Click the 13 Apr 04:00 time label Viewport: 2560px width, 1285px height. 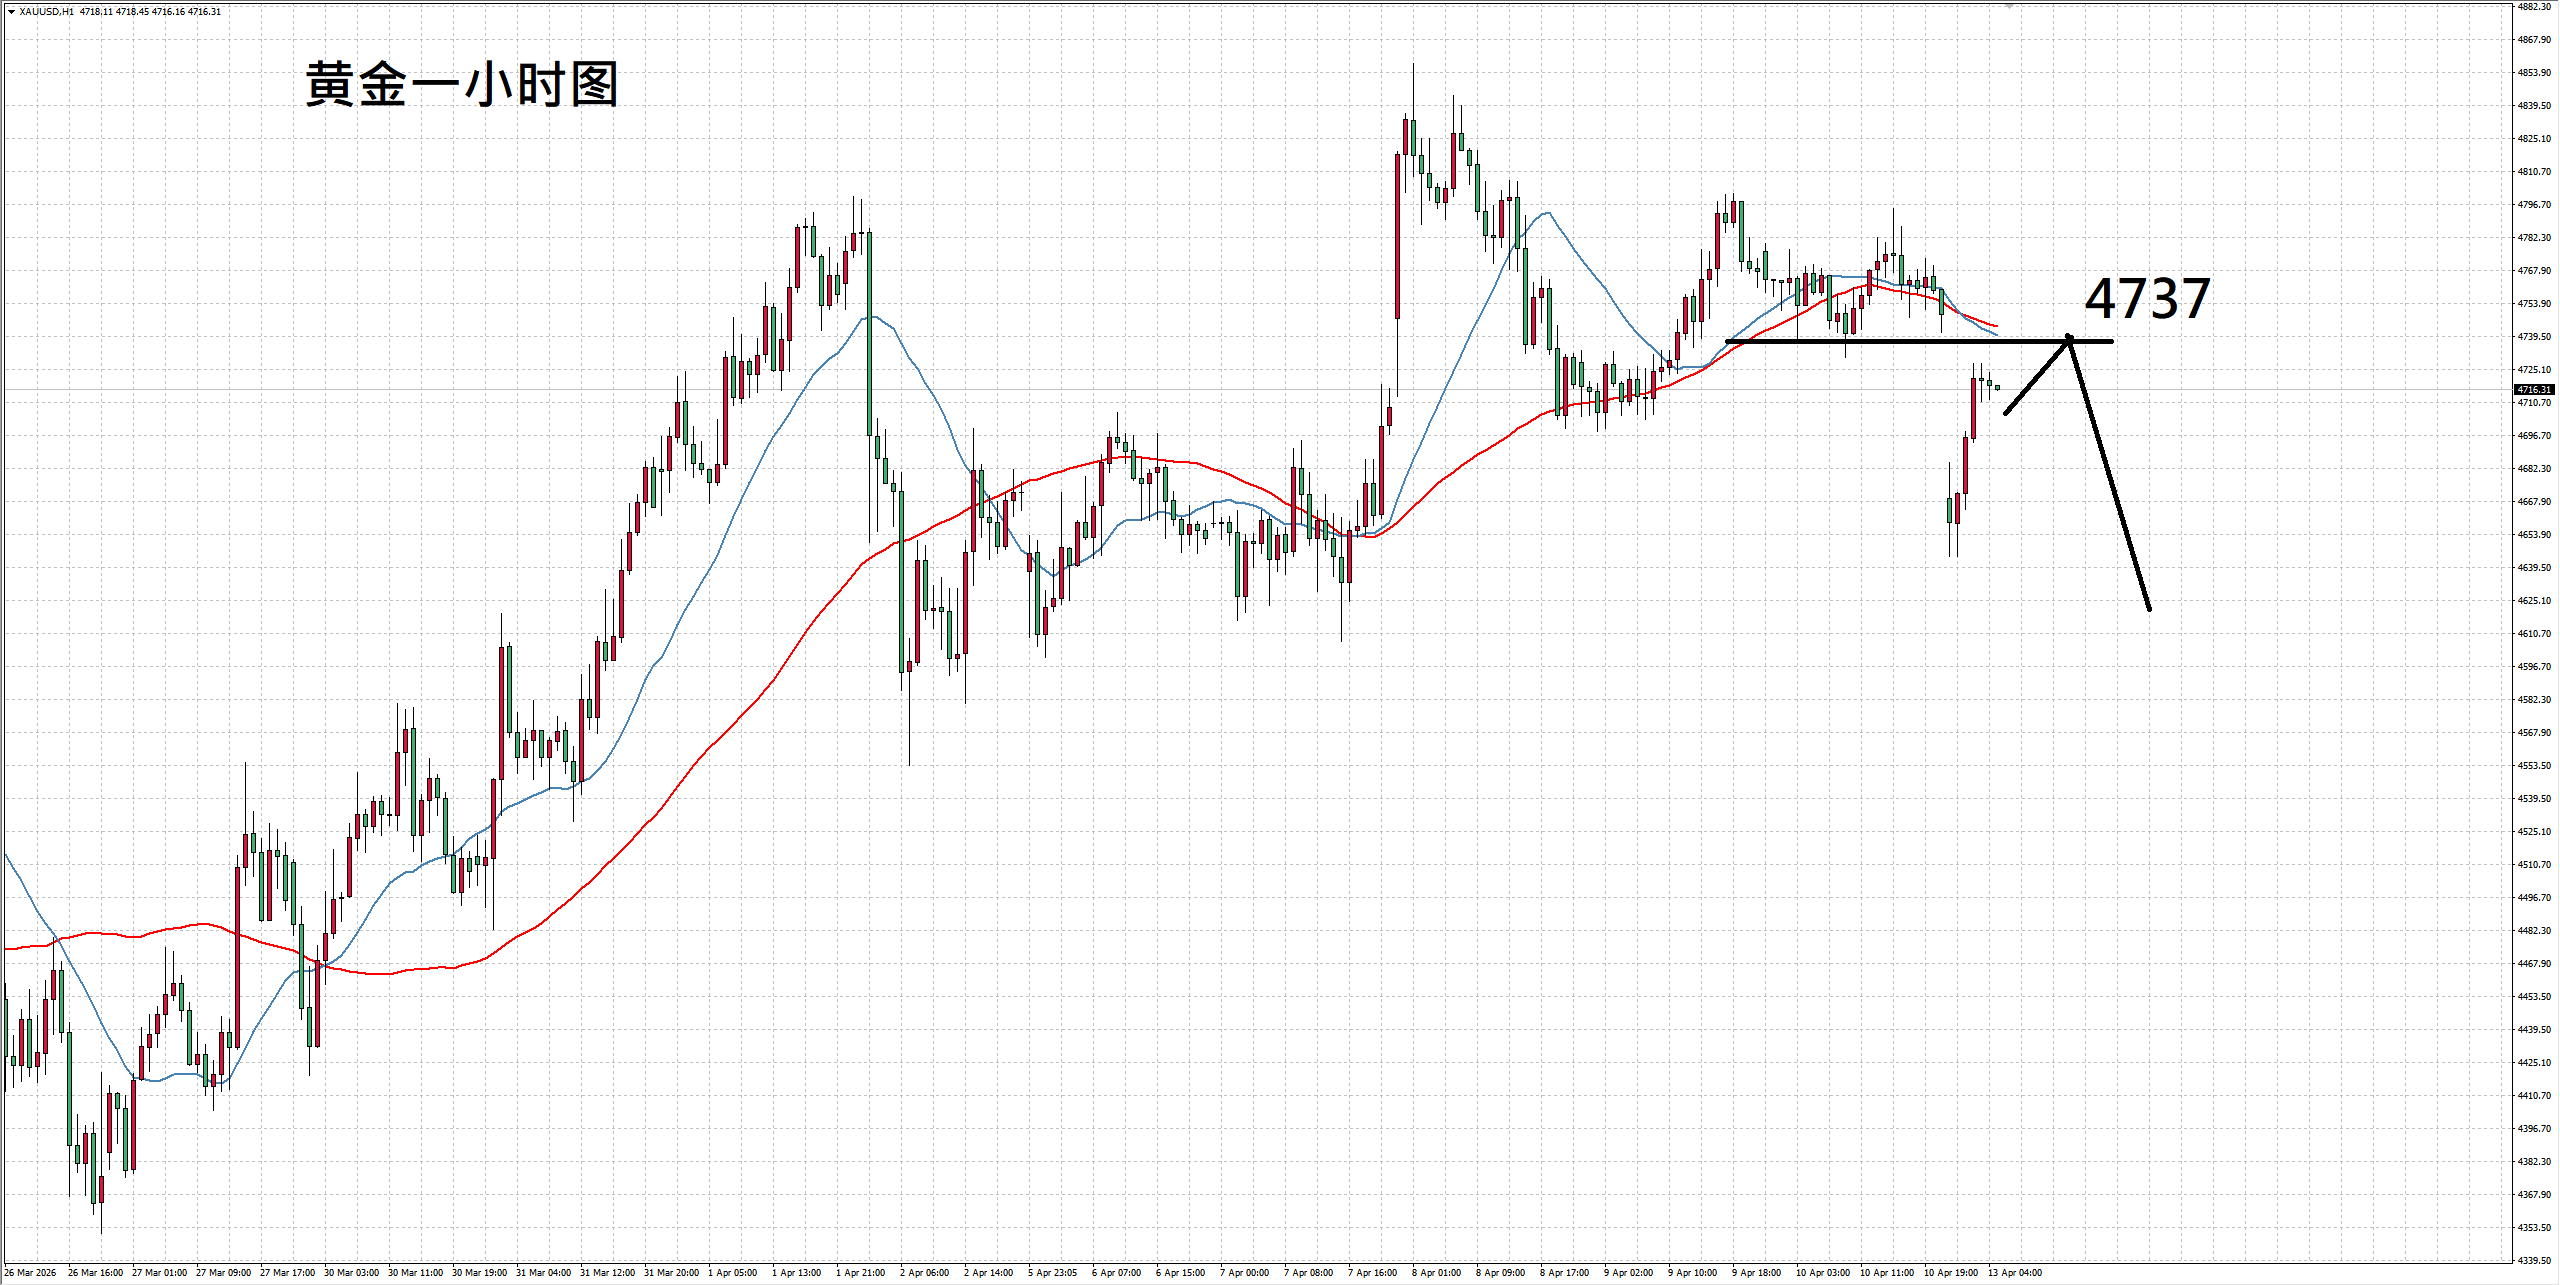[x=2015, y=1273]
